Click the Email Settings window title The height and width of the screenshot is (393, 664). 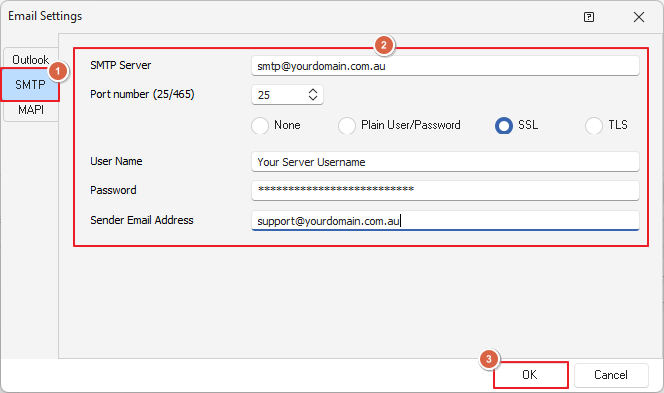tap(45, 16)
